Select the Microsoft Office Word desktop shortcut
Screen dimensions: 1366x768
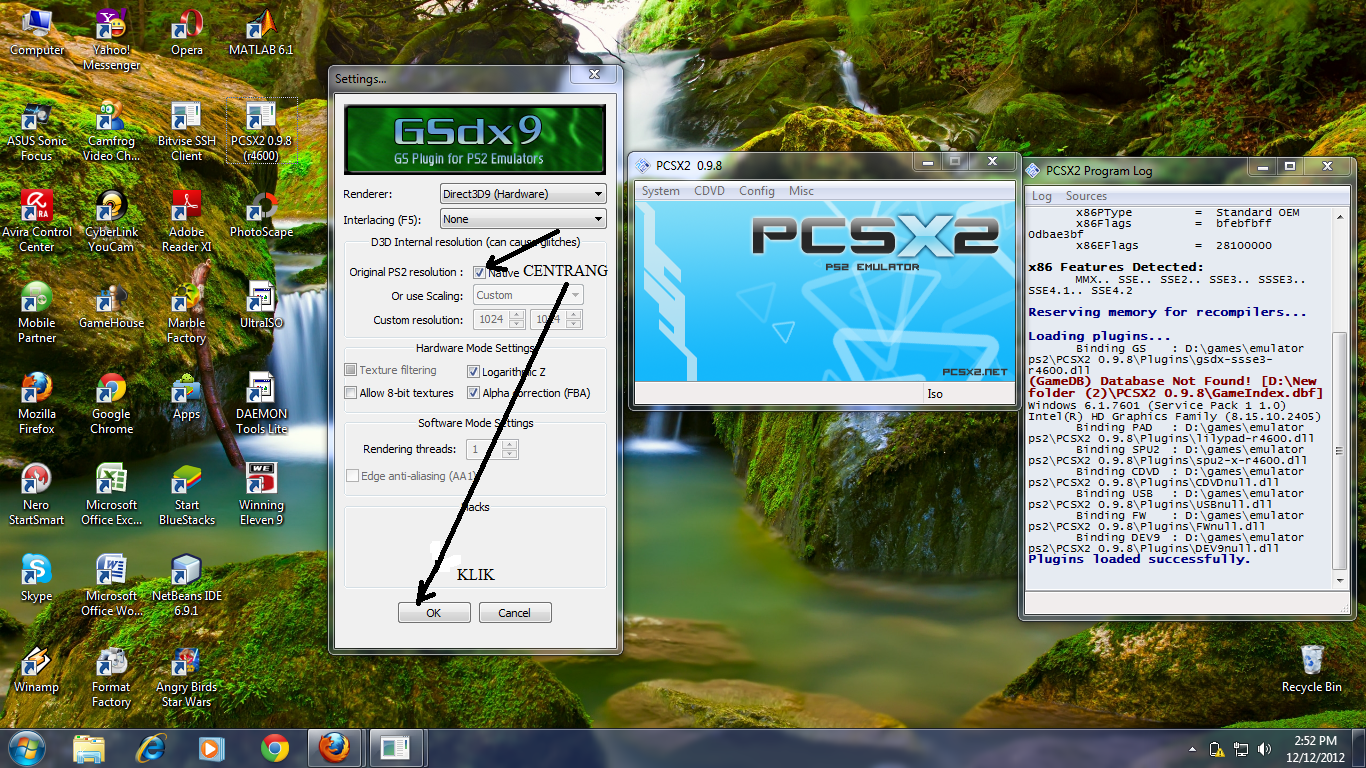111,586
